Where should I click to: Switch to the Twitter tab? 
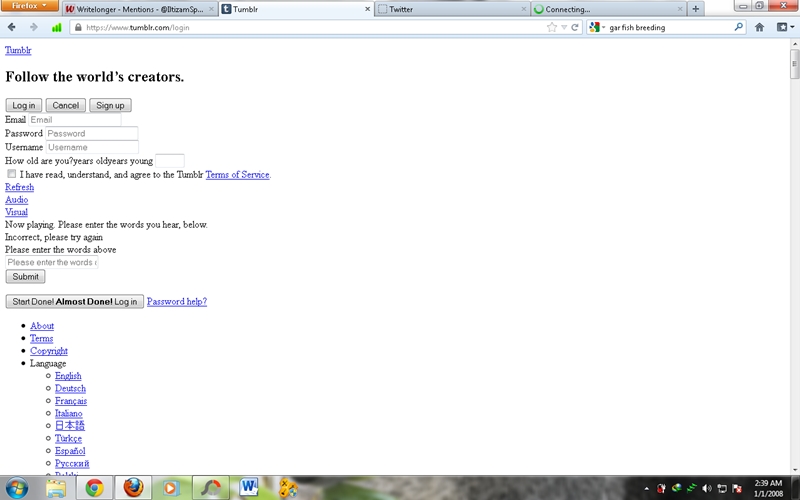453,9
